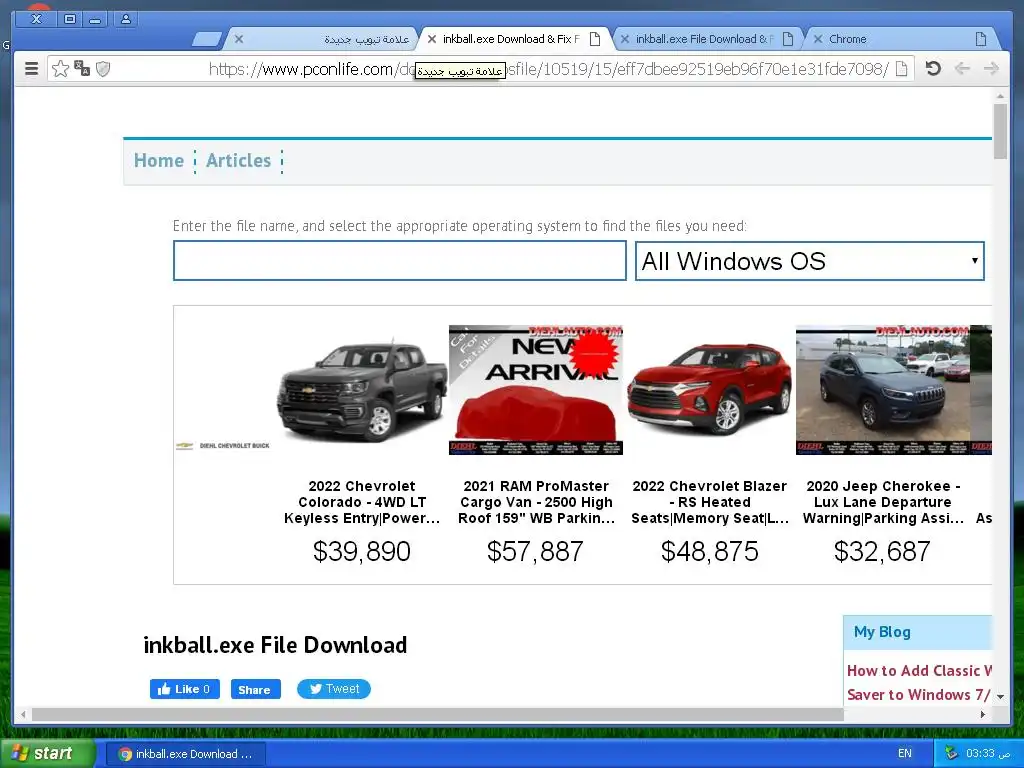The width and height of the screenshot is (1024, 768).
Task: Open the Windows start menu
Action: click(x=47, y=753)
